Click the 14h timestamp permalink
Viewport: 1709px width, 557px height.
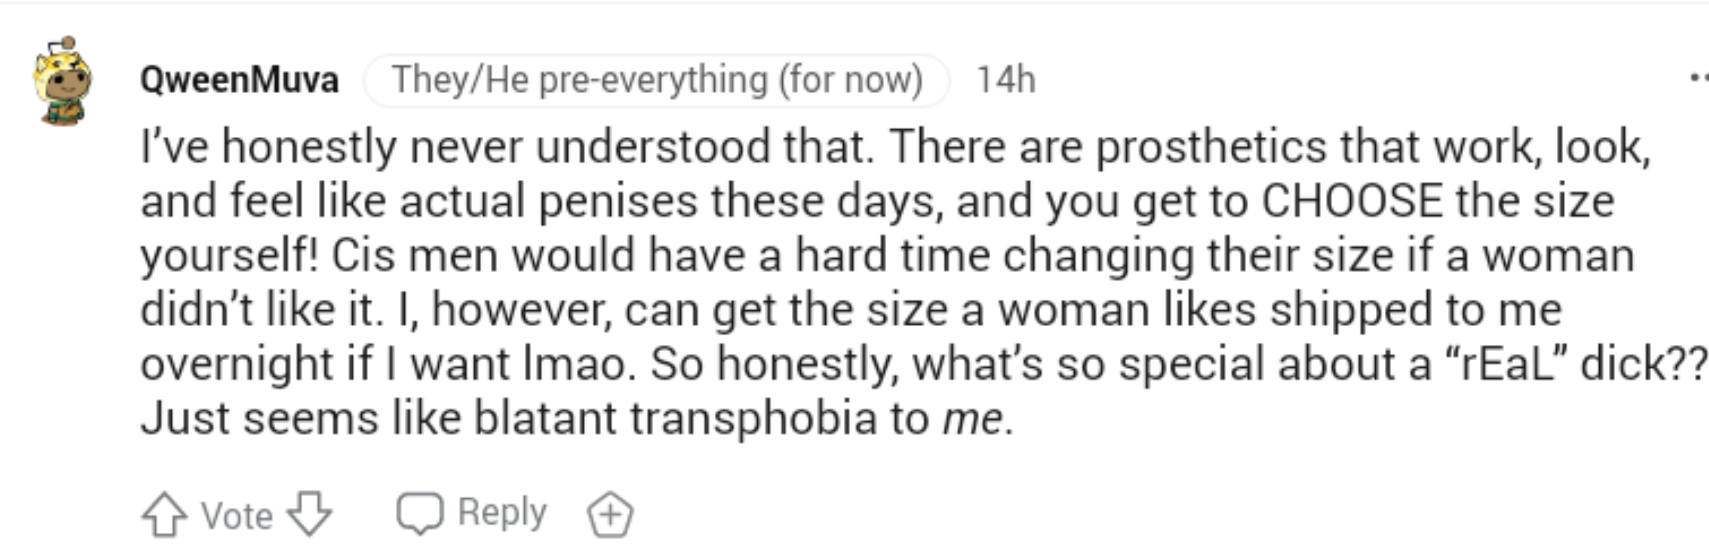click(x=1005, y=79)
